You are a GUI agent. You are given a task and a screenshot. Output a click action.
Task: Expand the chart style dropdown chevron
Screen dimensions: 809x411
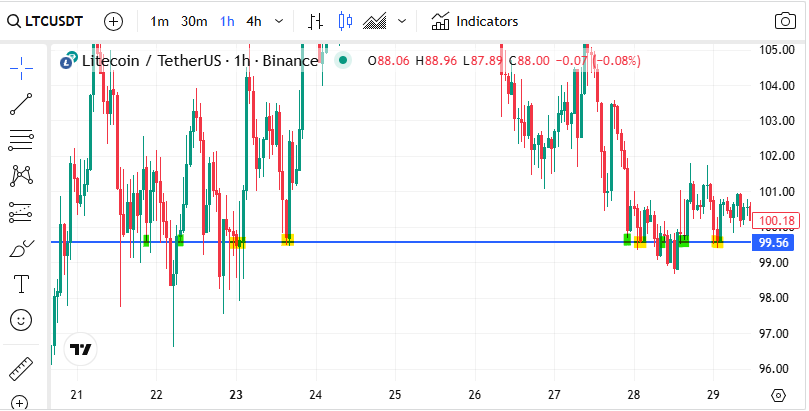(402, 22)
